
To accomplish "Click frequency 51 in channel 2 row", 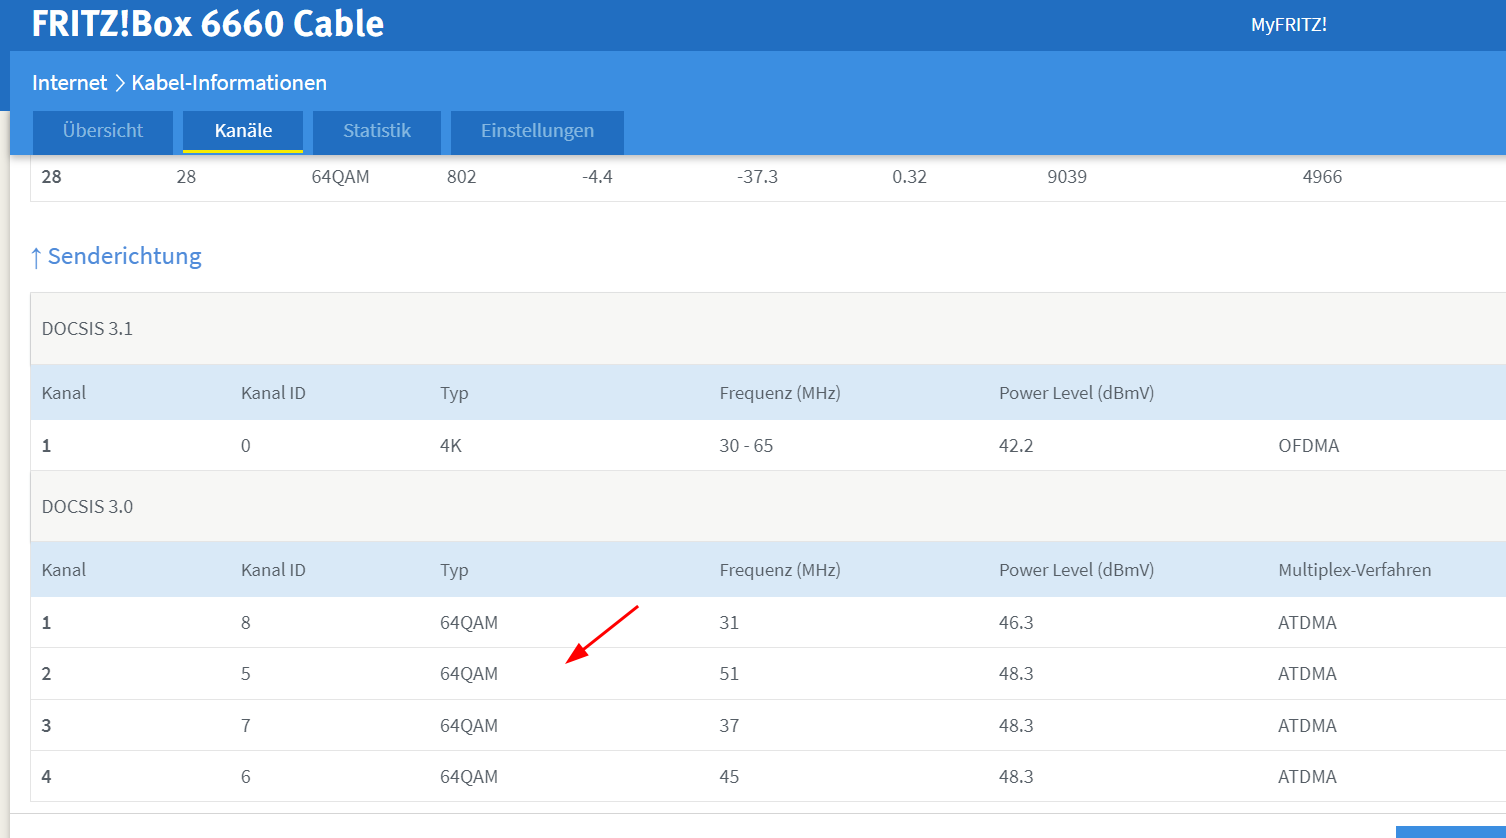I will point(729,674).
